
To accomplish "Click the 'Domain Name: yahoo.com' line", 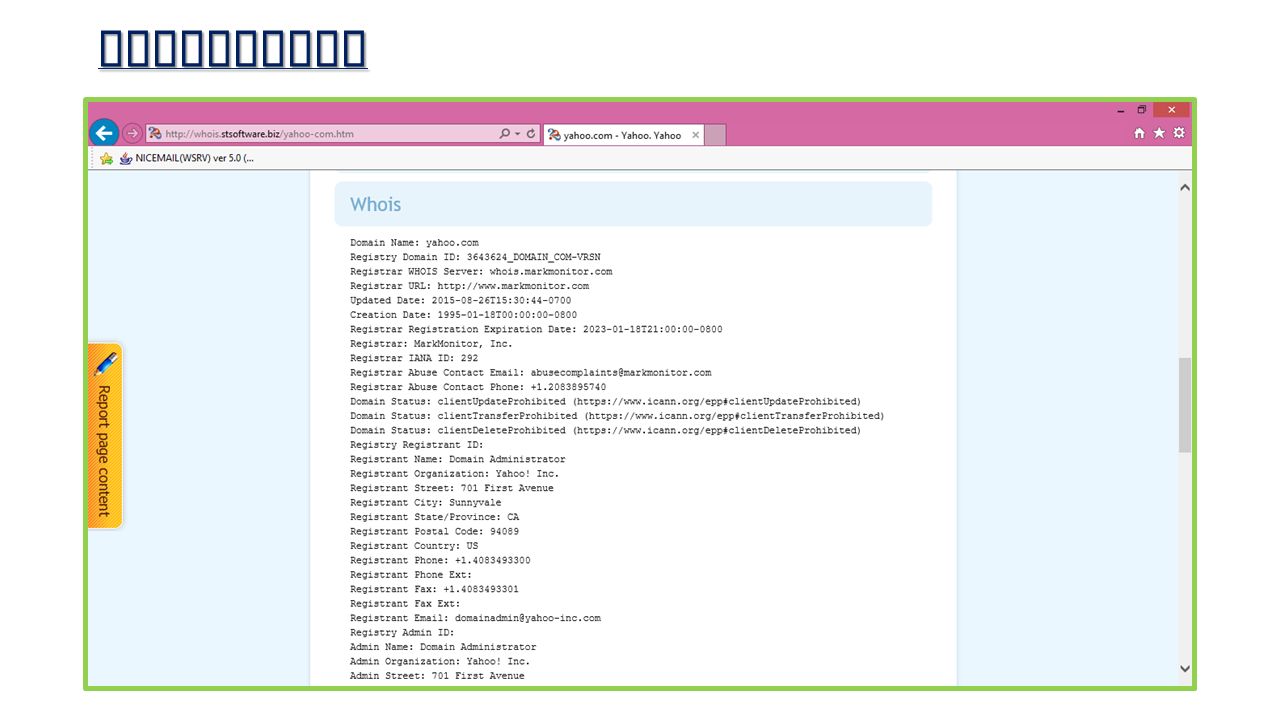I will (414, 243).
